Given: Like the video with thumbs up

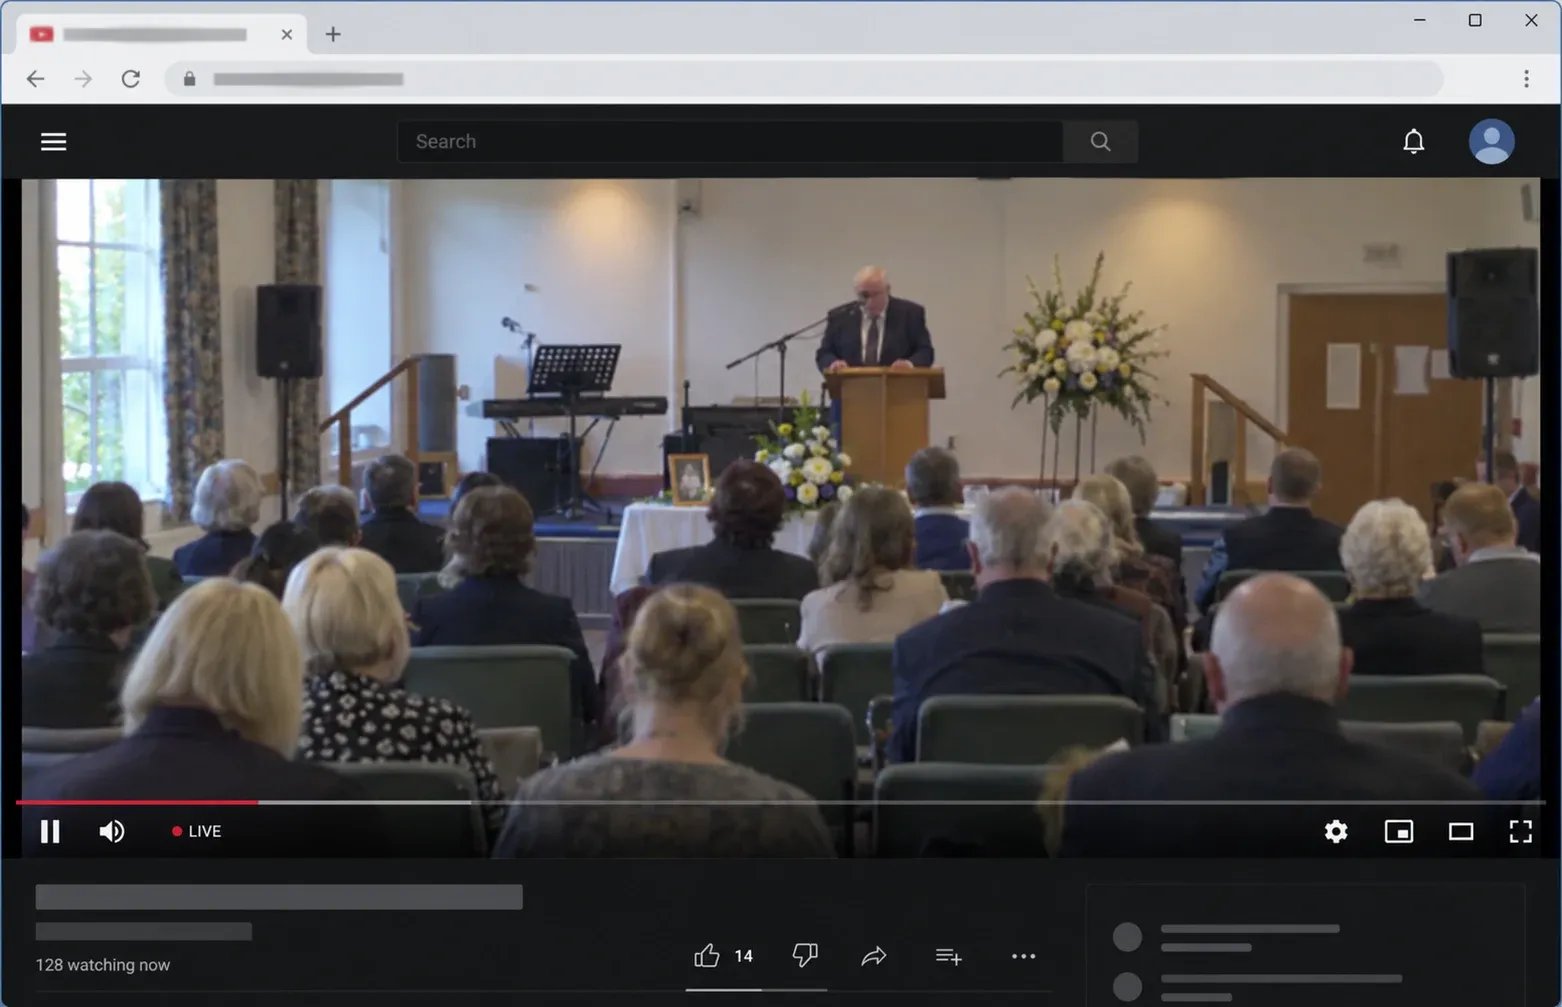Looking at the screenshot, I should (x=707, y=956).
